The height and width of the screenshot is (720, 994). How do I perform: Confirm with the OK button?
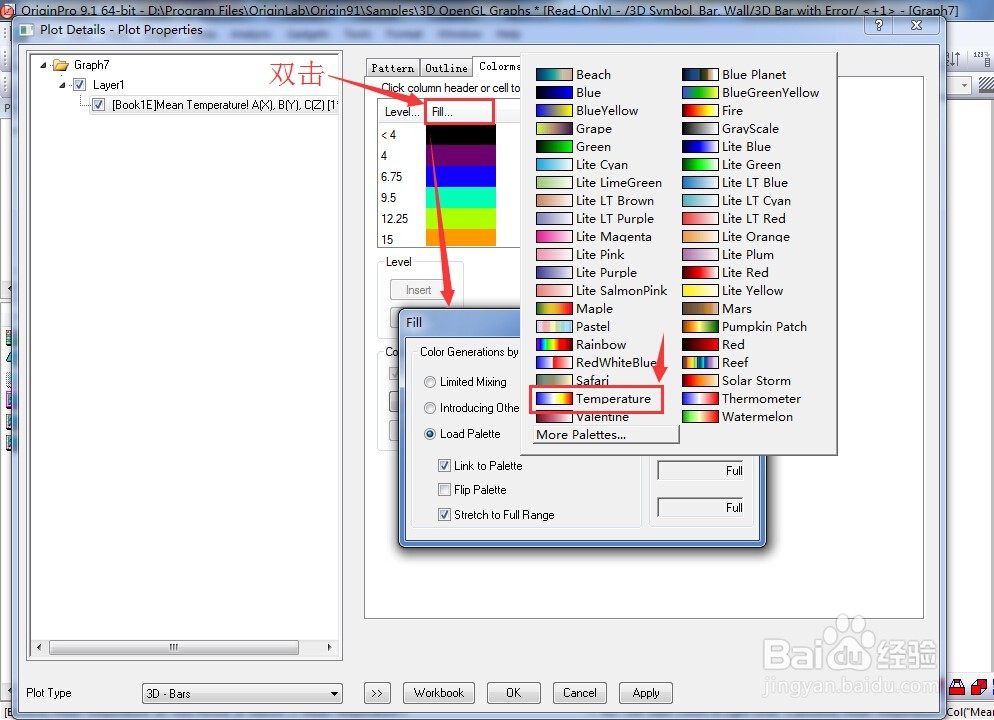[513, 693]
